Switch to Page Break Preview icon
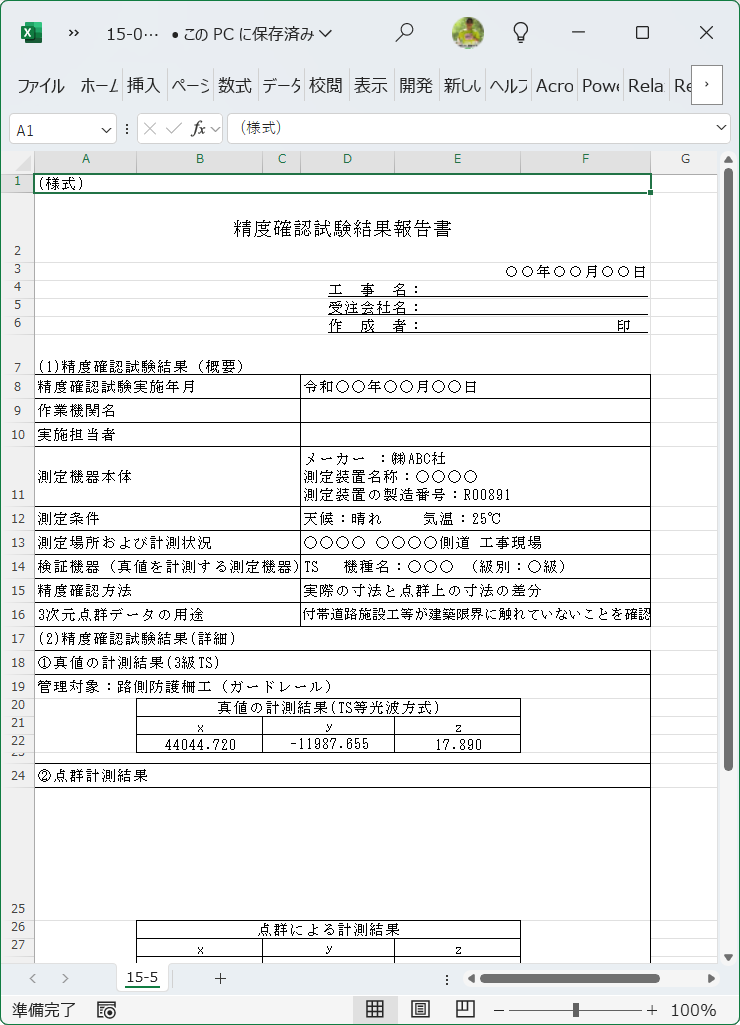This screenshot has height=1025, width=740. click(465, 1009)
